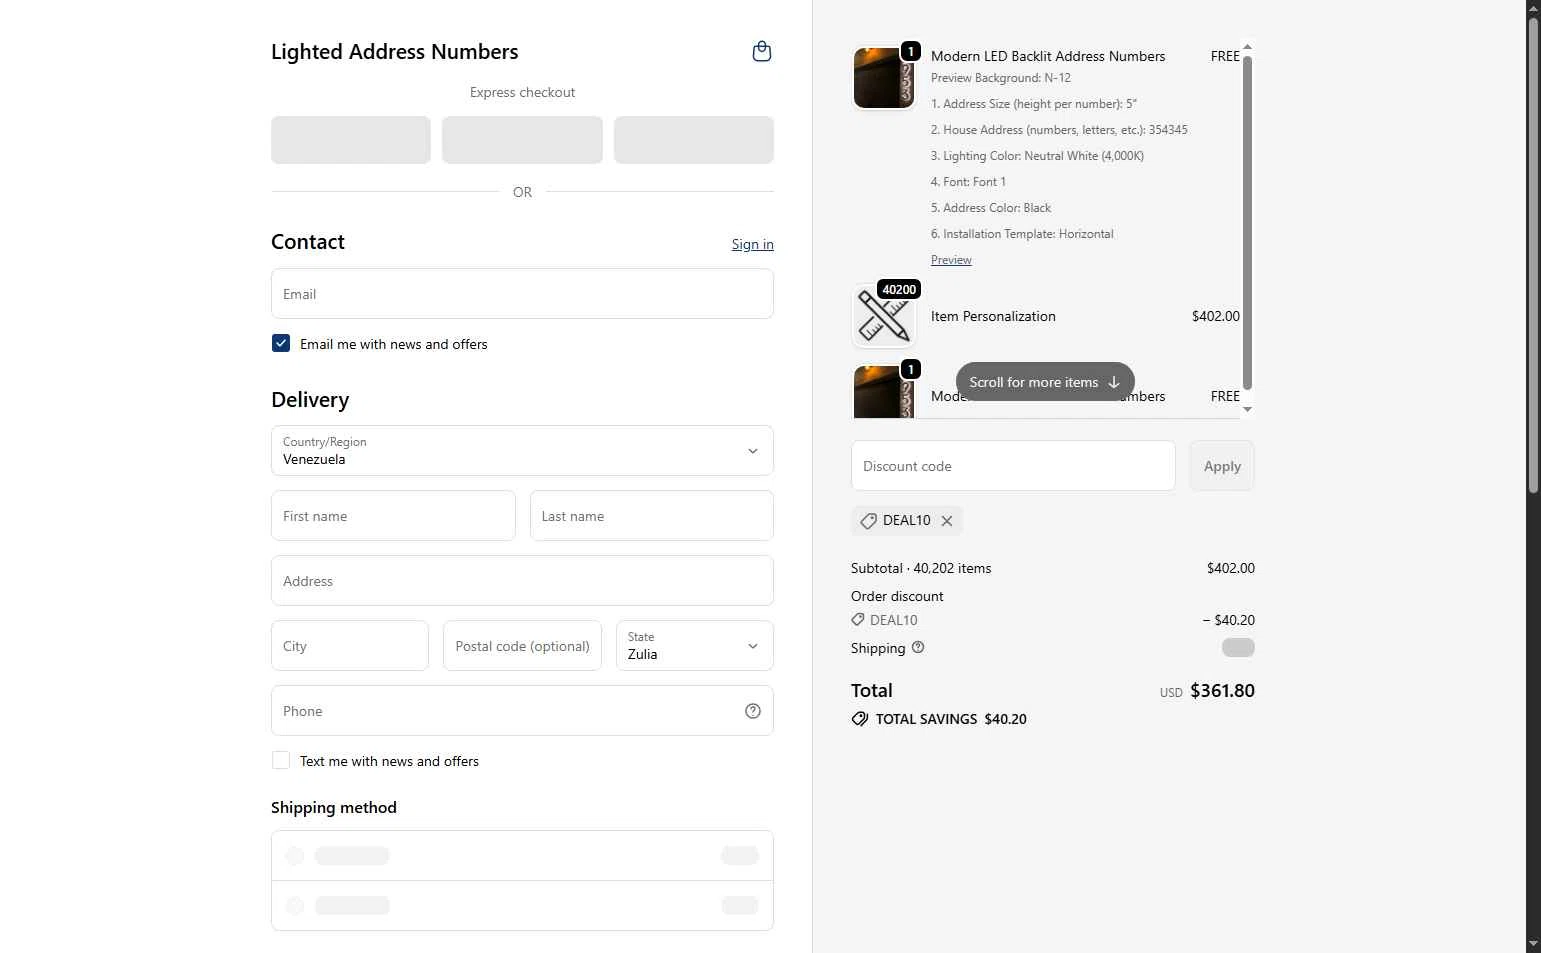Enable Text me with news and offers
The image size is (1541, 953).
click(x=281, y=760)
